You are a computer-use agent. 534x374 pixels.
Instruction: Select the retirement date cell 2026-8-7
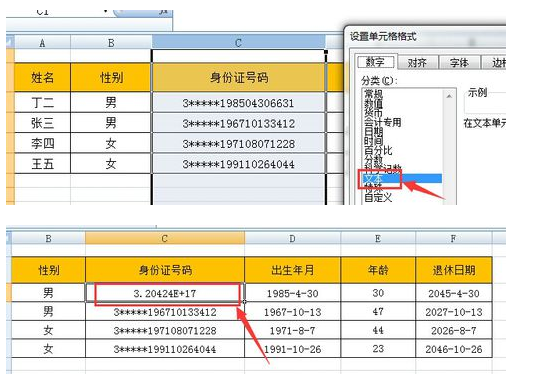(x=454, y=330)
